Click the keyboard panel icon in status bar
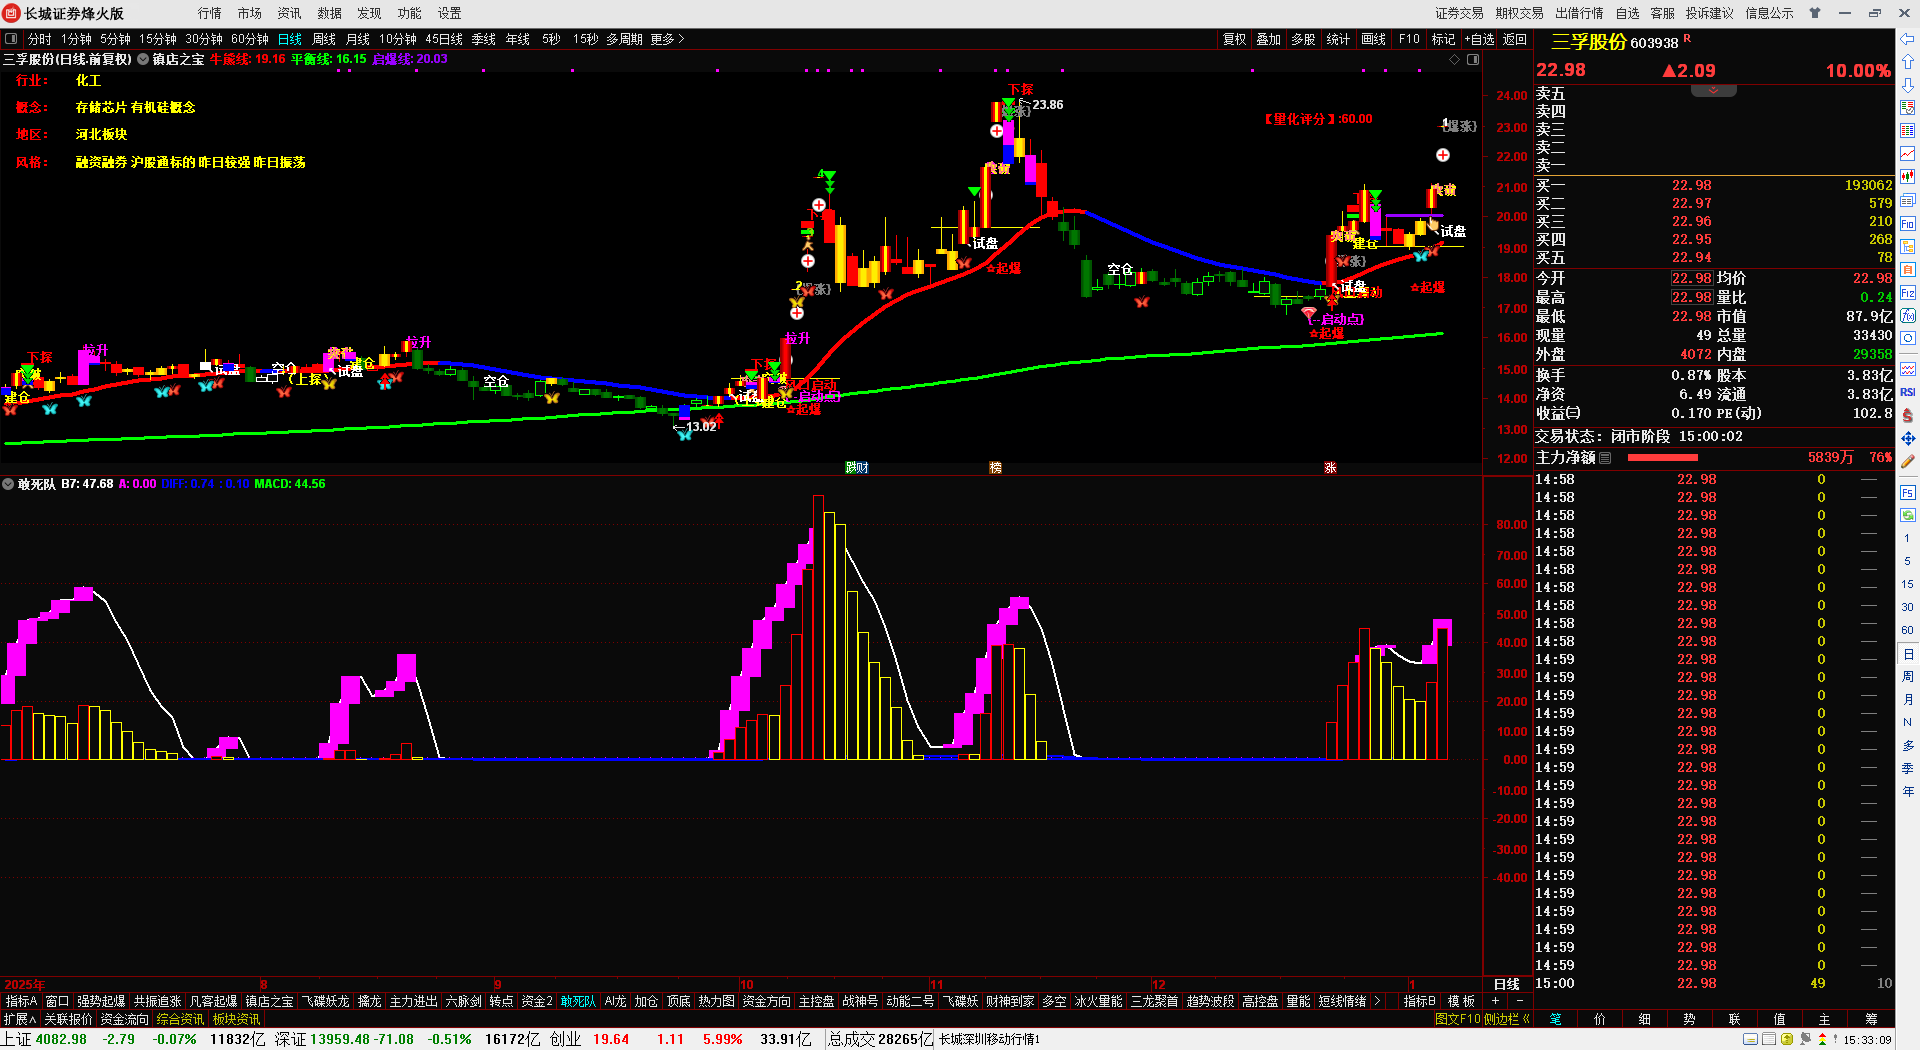This screenshot has width=1920, height=1050. click(1750, 1039)
